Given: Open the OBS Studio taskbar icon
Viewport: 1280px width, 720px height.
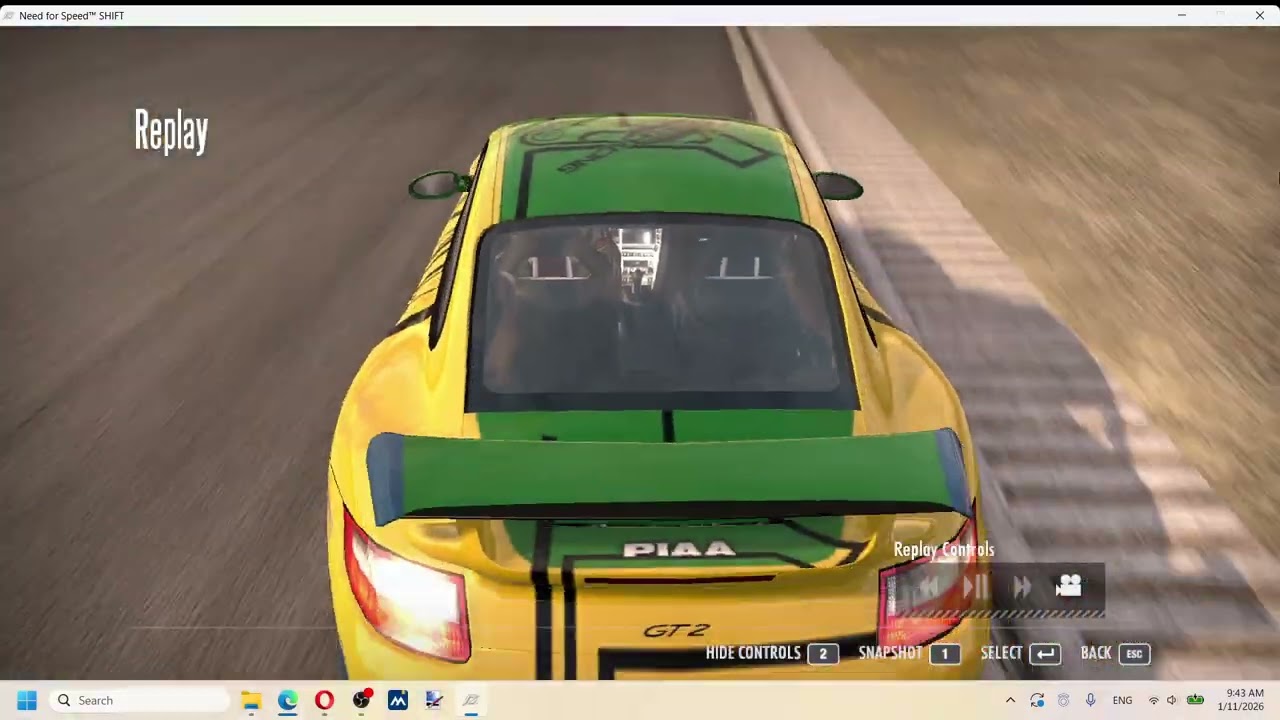Looking at the screenshot, I should tap(361, 700).
